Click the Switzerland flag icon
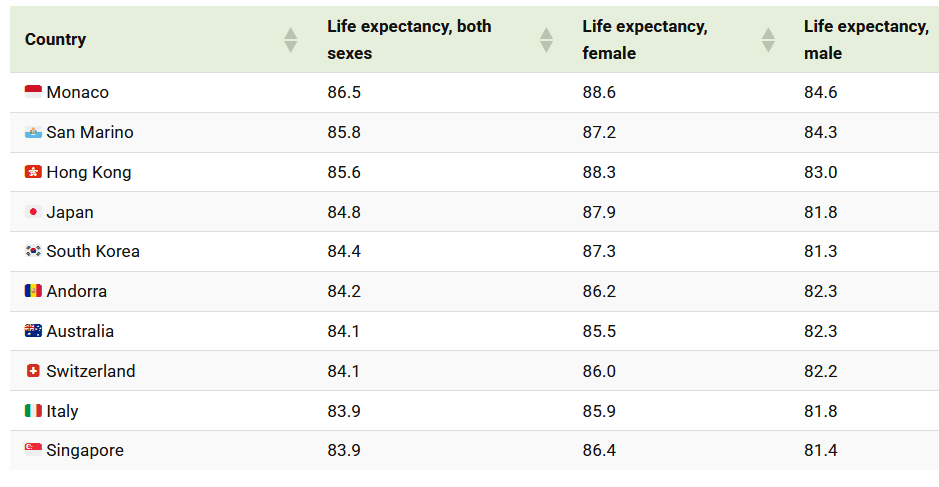The width and height of the screenshot is (939, 487). [x=33, y=371]
